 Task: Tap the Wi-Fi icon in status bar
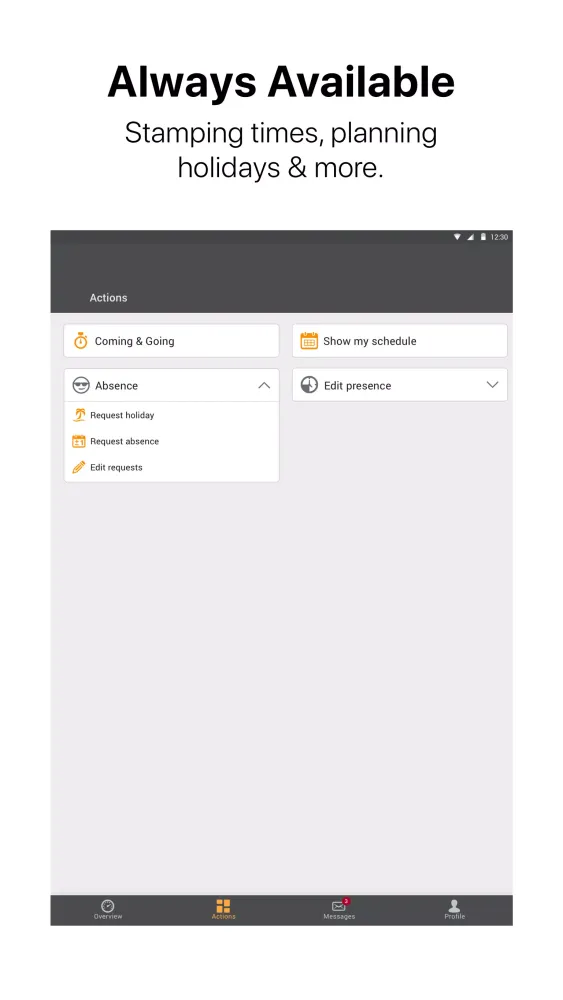[x=457, y=237]
